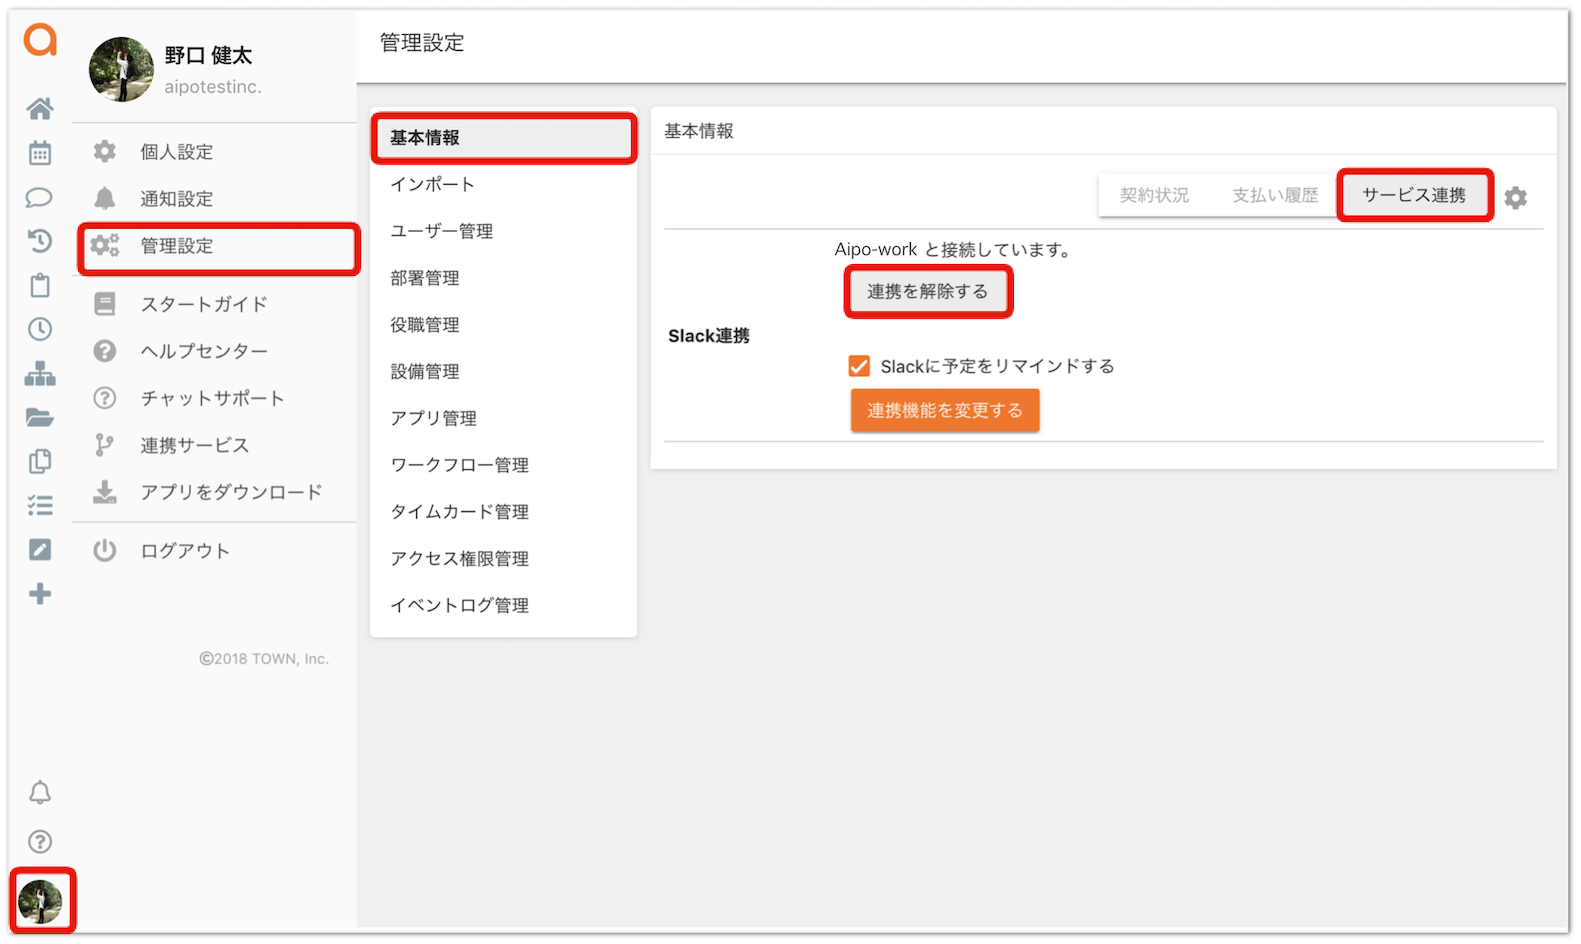Click the 野口 健太 user name
The width and height of the screenshot is (1581, 944).
(x=208, y=56)
